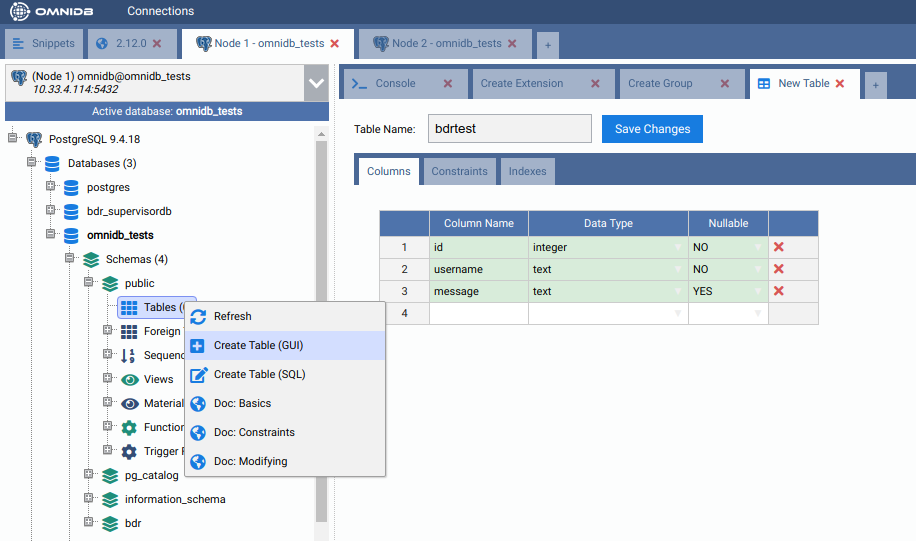Expand the postgres database node
This screenshot has width=916, height=541.
(x=51, y=187)
